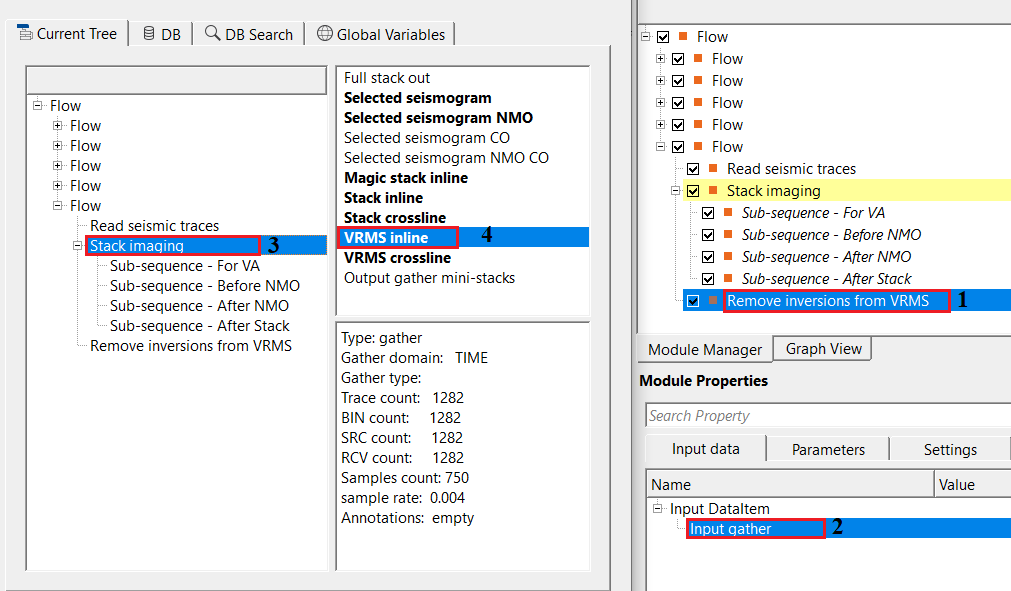Uncheck the Stack imaging module checkbox
Image resolution: width=1011 pixels, height=591 pixels.
point(693,191)
